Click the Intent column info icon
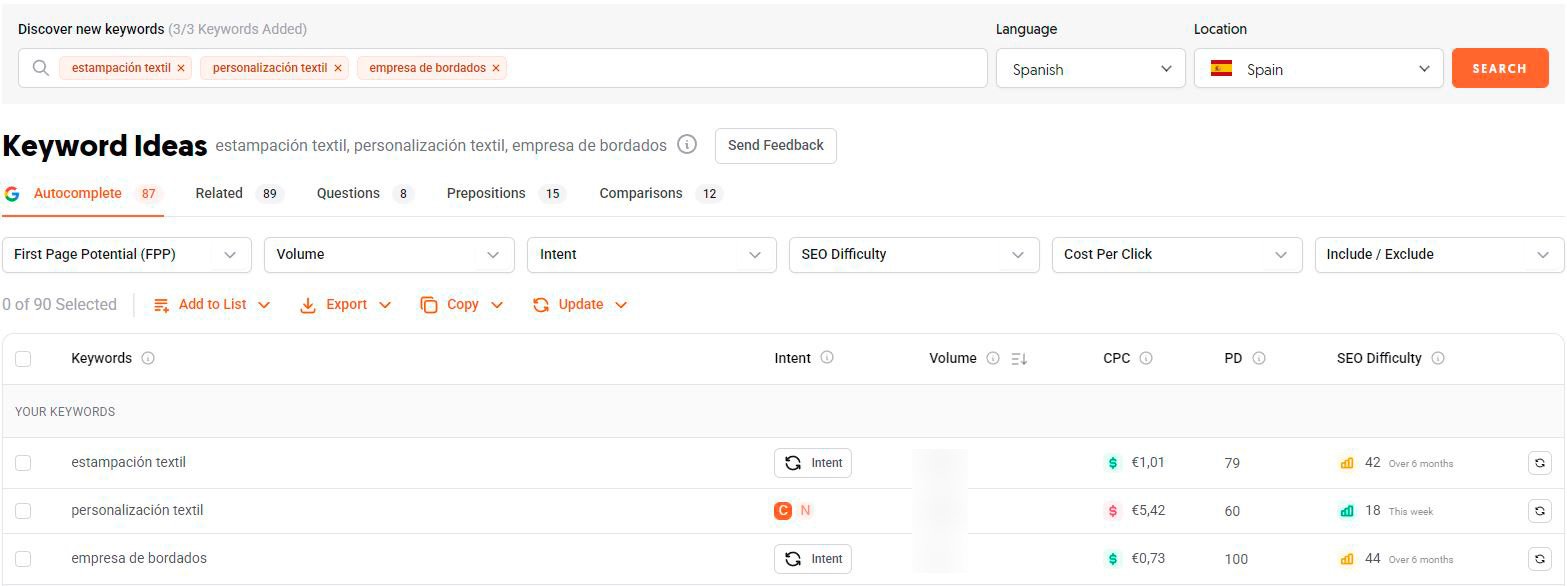Image resolution: width=1567 pixels, height=586 pixels. click(827, 358)
